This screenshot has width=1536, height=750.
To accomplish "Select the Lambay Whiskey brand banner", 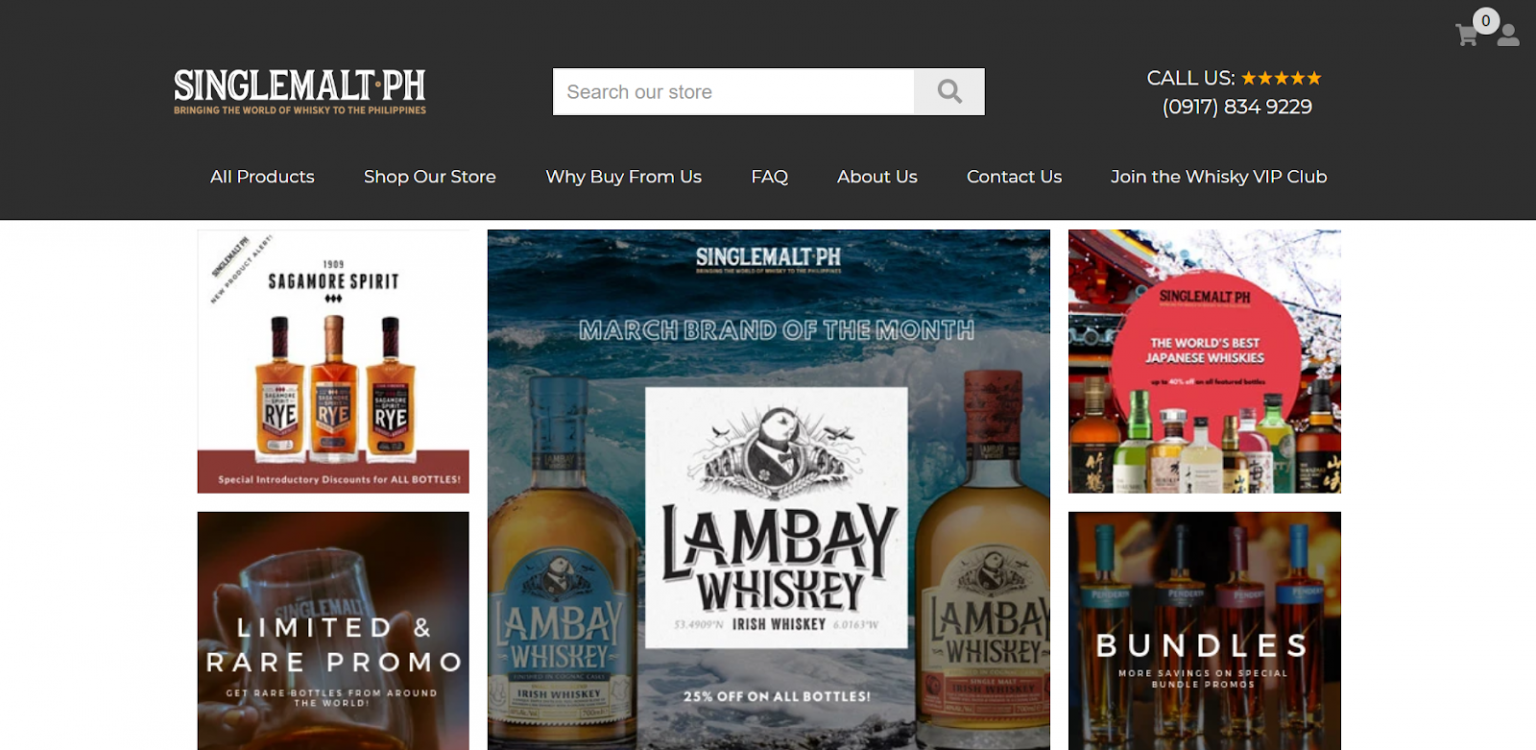I will coord(768,490).
